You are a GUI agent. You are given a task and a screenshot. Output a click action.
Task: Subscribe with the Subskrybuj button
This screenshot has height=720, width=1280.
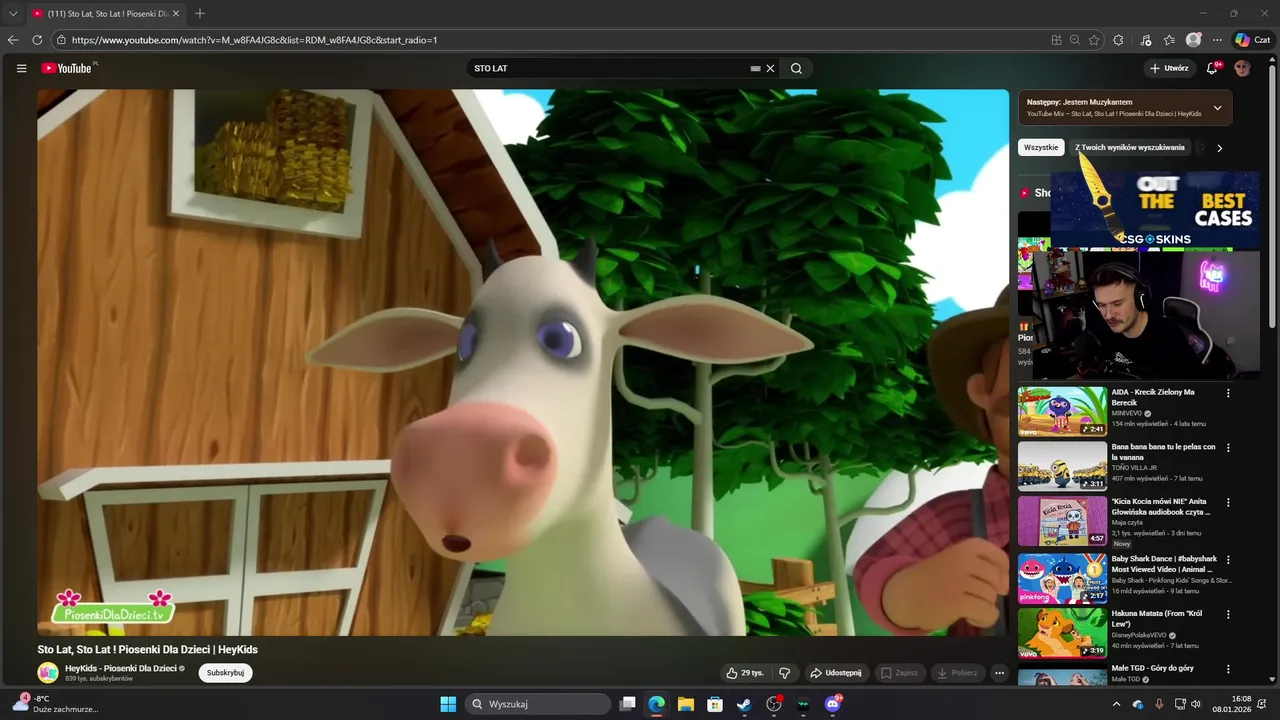[225, 673]
